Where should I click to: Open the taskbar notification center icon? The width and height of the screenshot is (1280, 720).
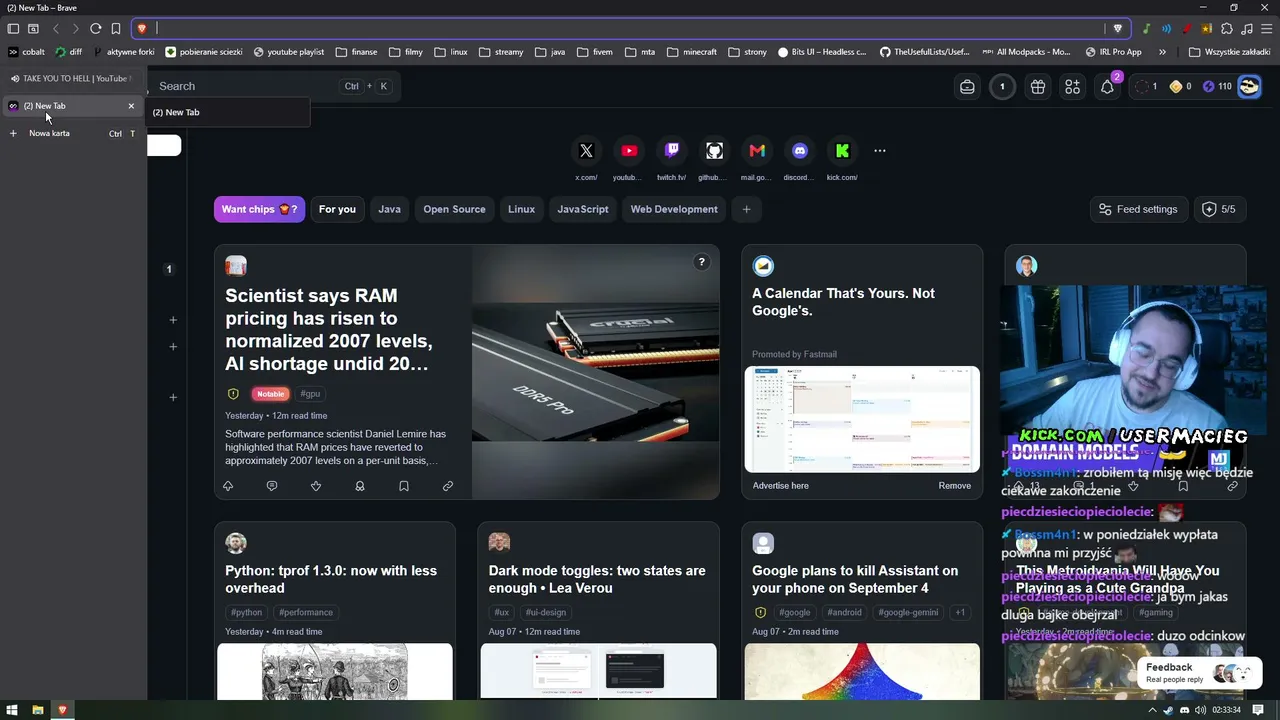click(1257, 710)
